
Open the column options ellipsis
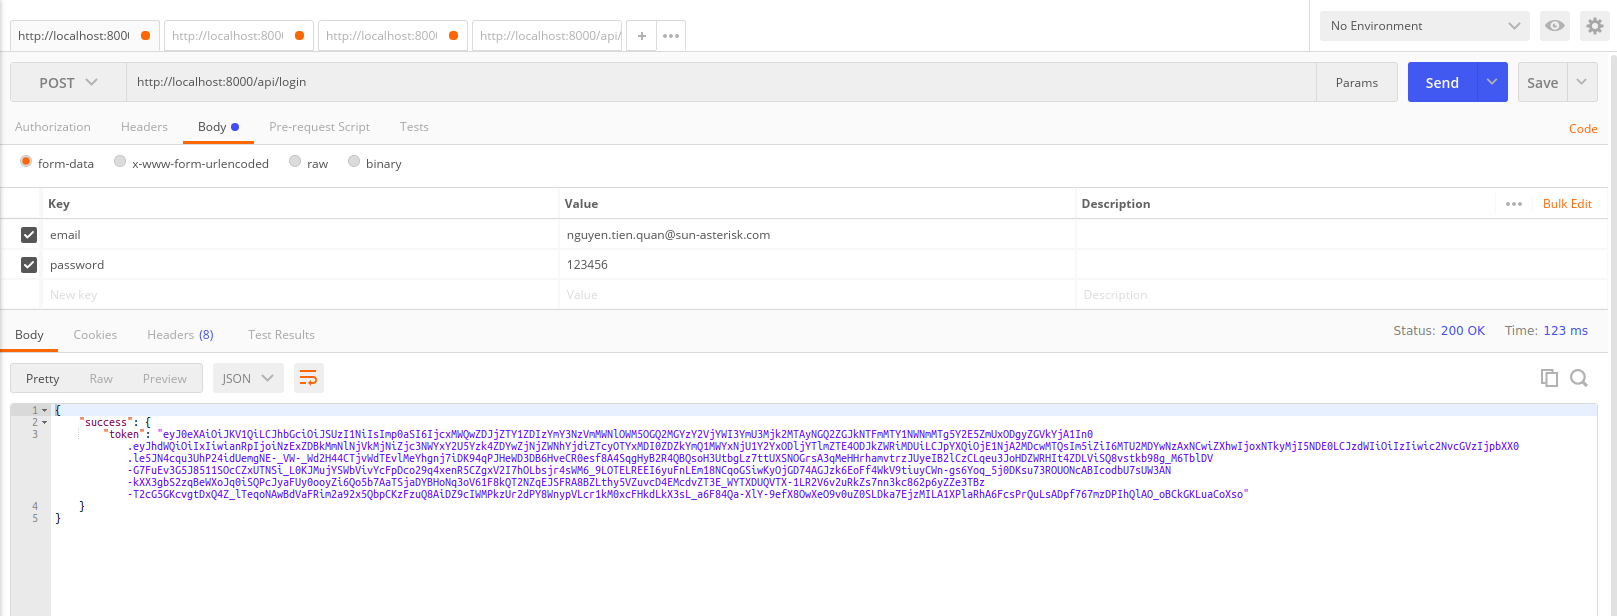(1514, 204)
